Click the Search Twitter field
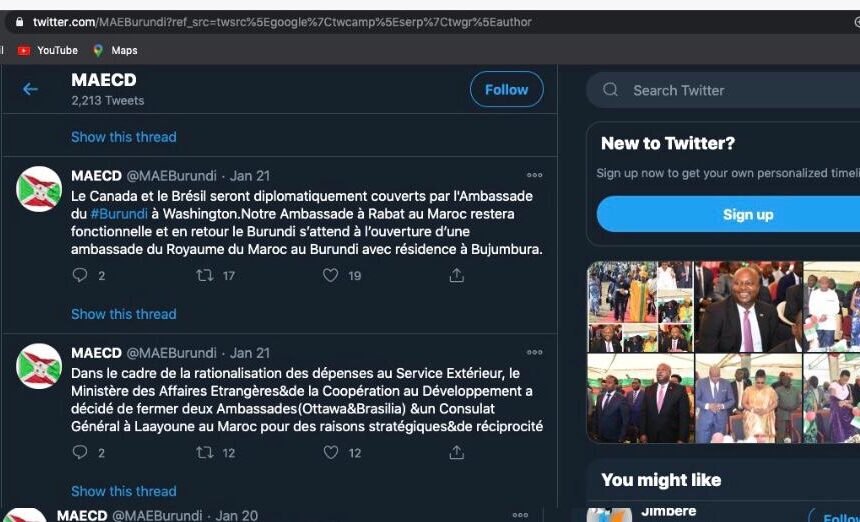Screen dimensions: 860x522 [740, 90]
